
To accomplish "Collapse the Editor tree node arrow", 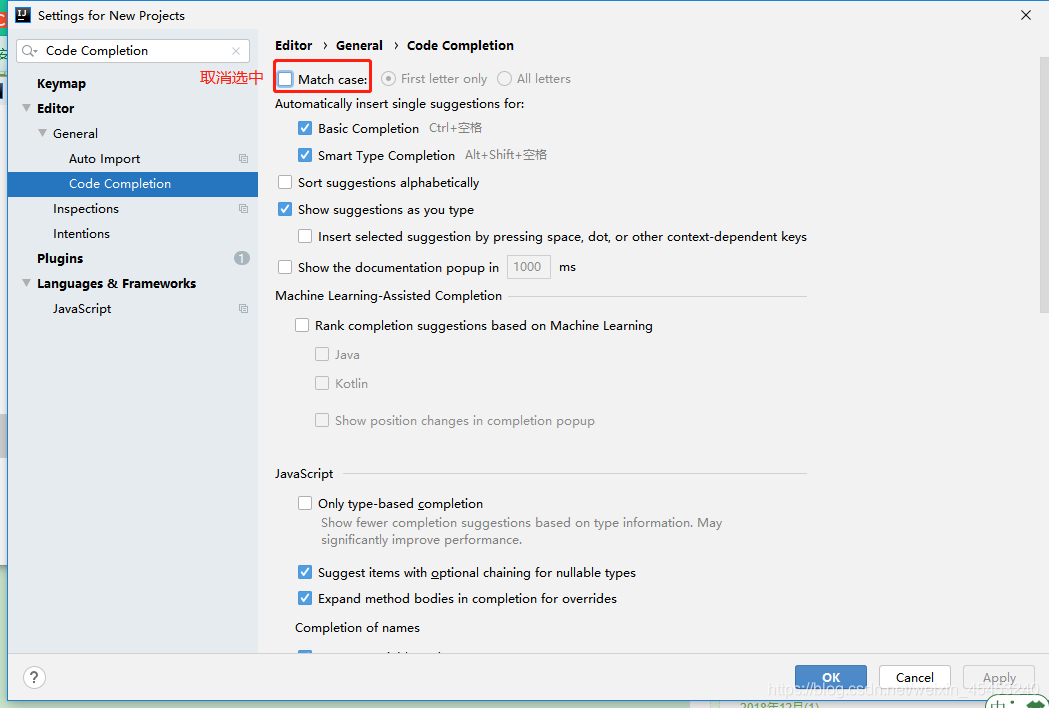I will (27, 108).
